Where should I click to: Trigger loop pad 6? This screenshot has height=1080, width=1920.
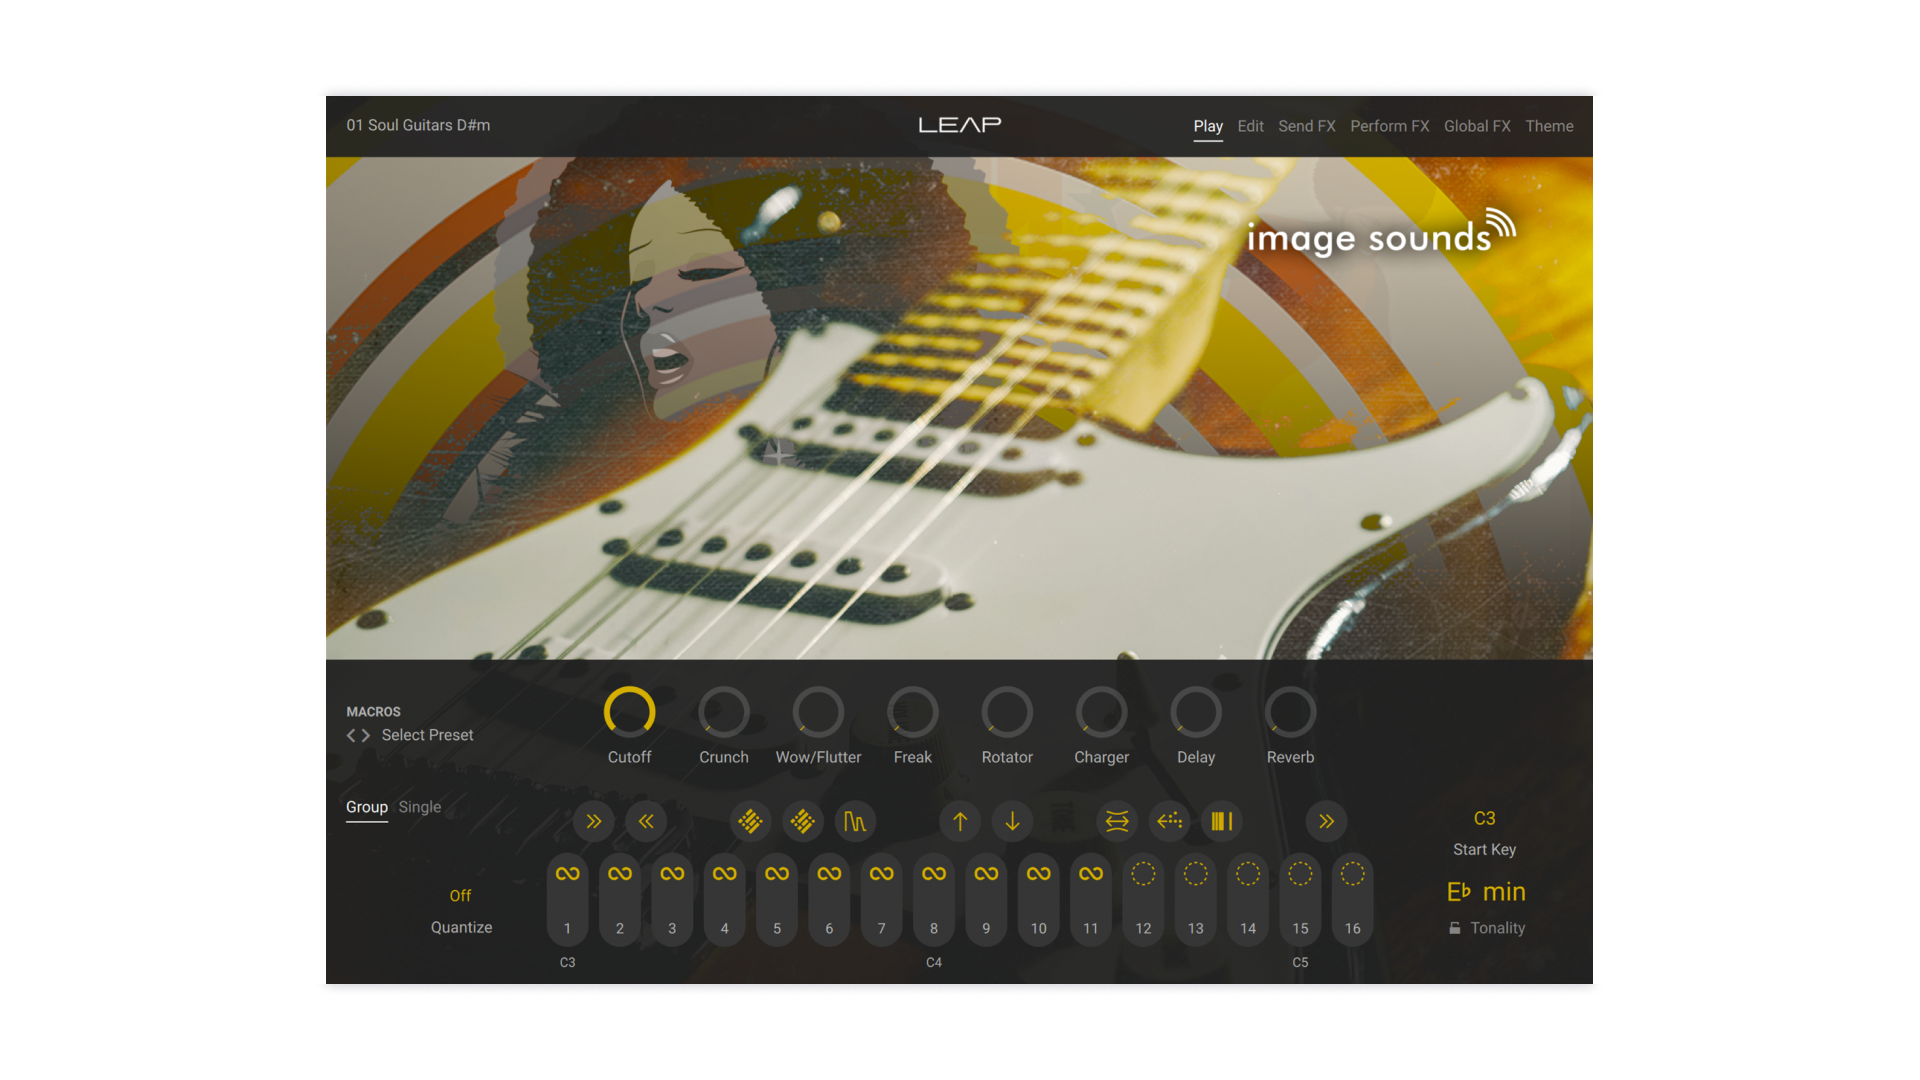[x=829, y=899]
